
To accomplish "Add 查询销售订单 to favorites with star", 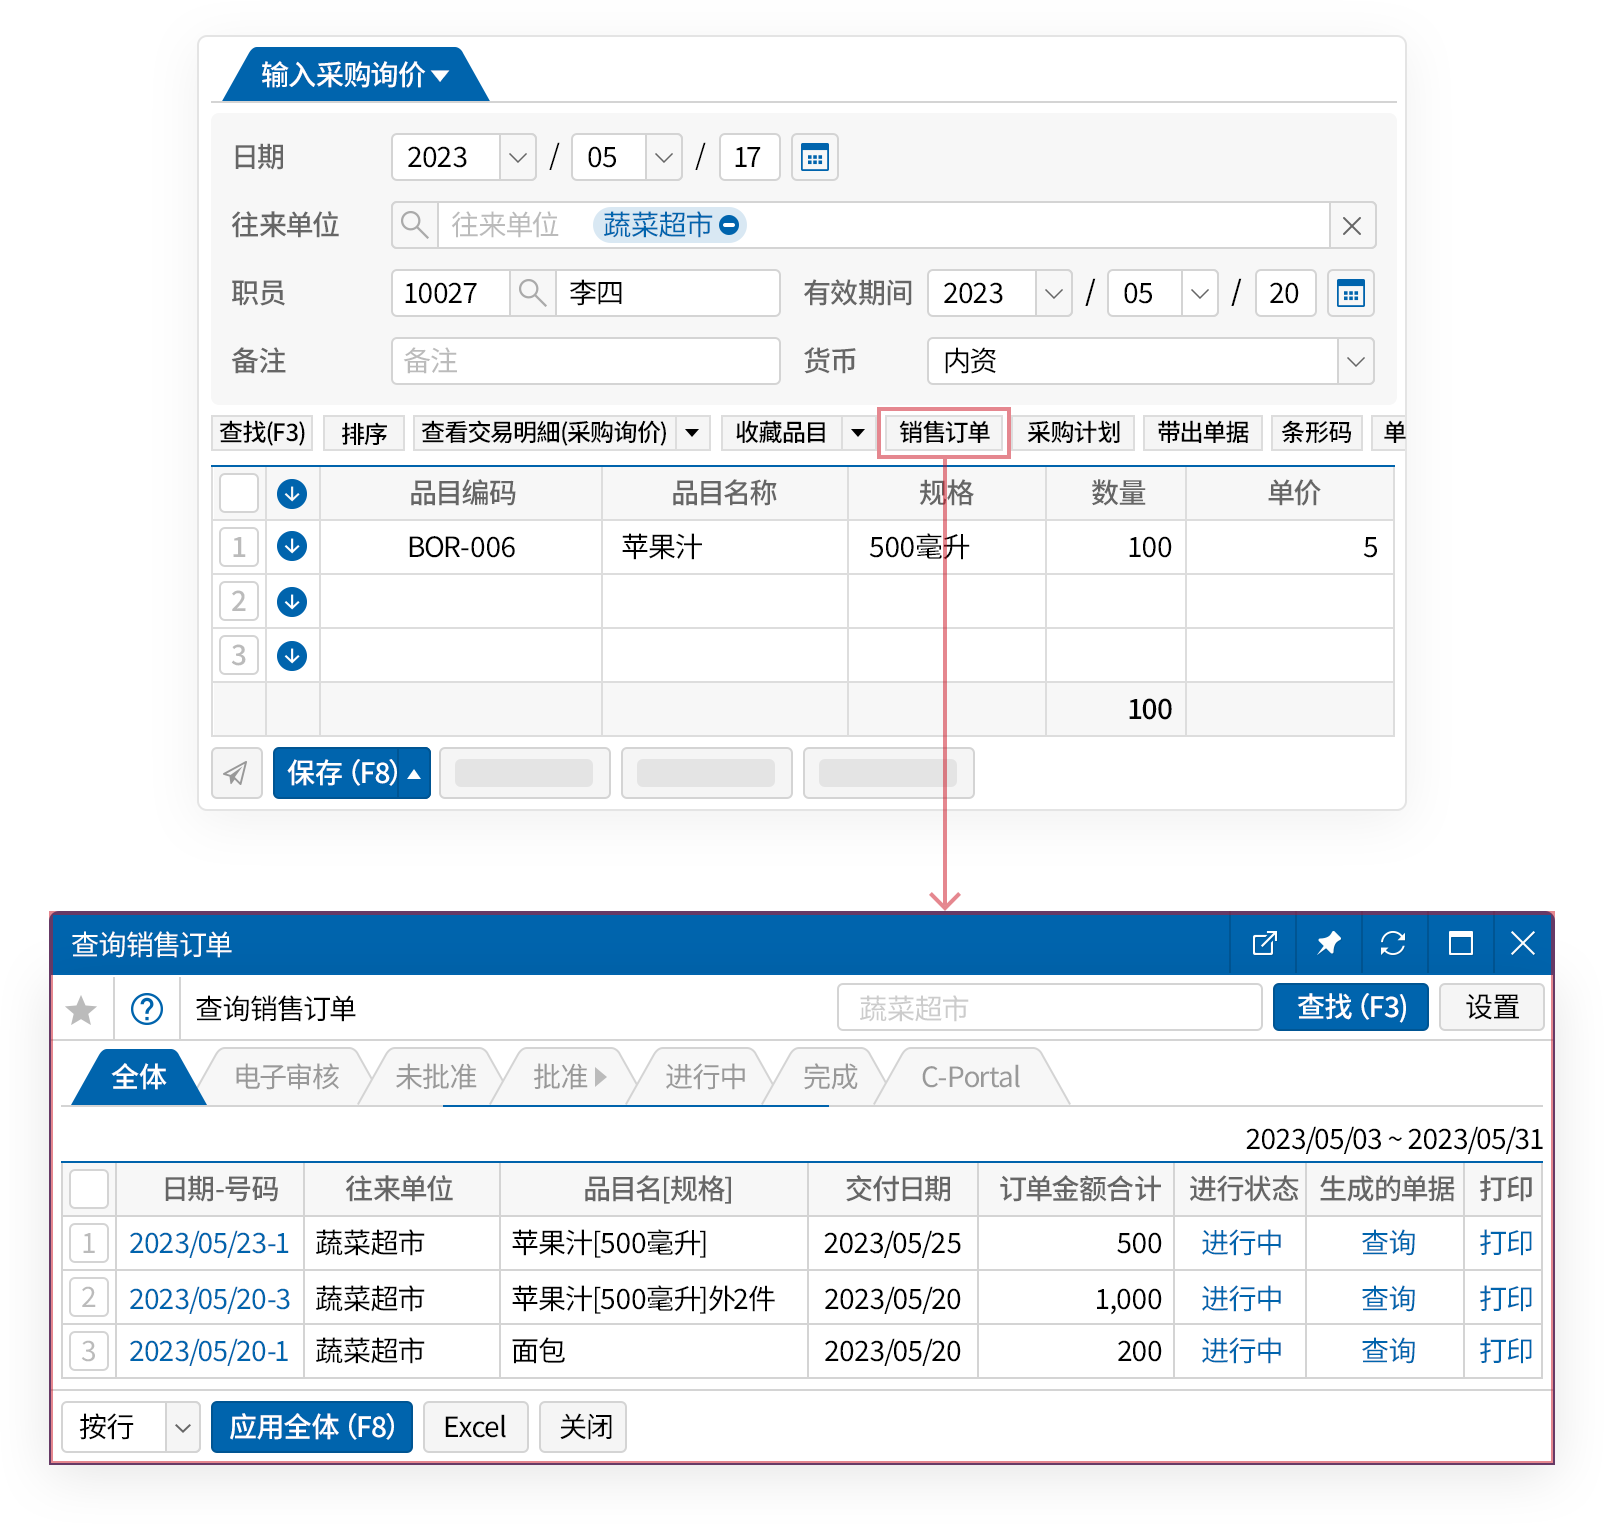I will (x=81, y=1010).
